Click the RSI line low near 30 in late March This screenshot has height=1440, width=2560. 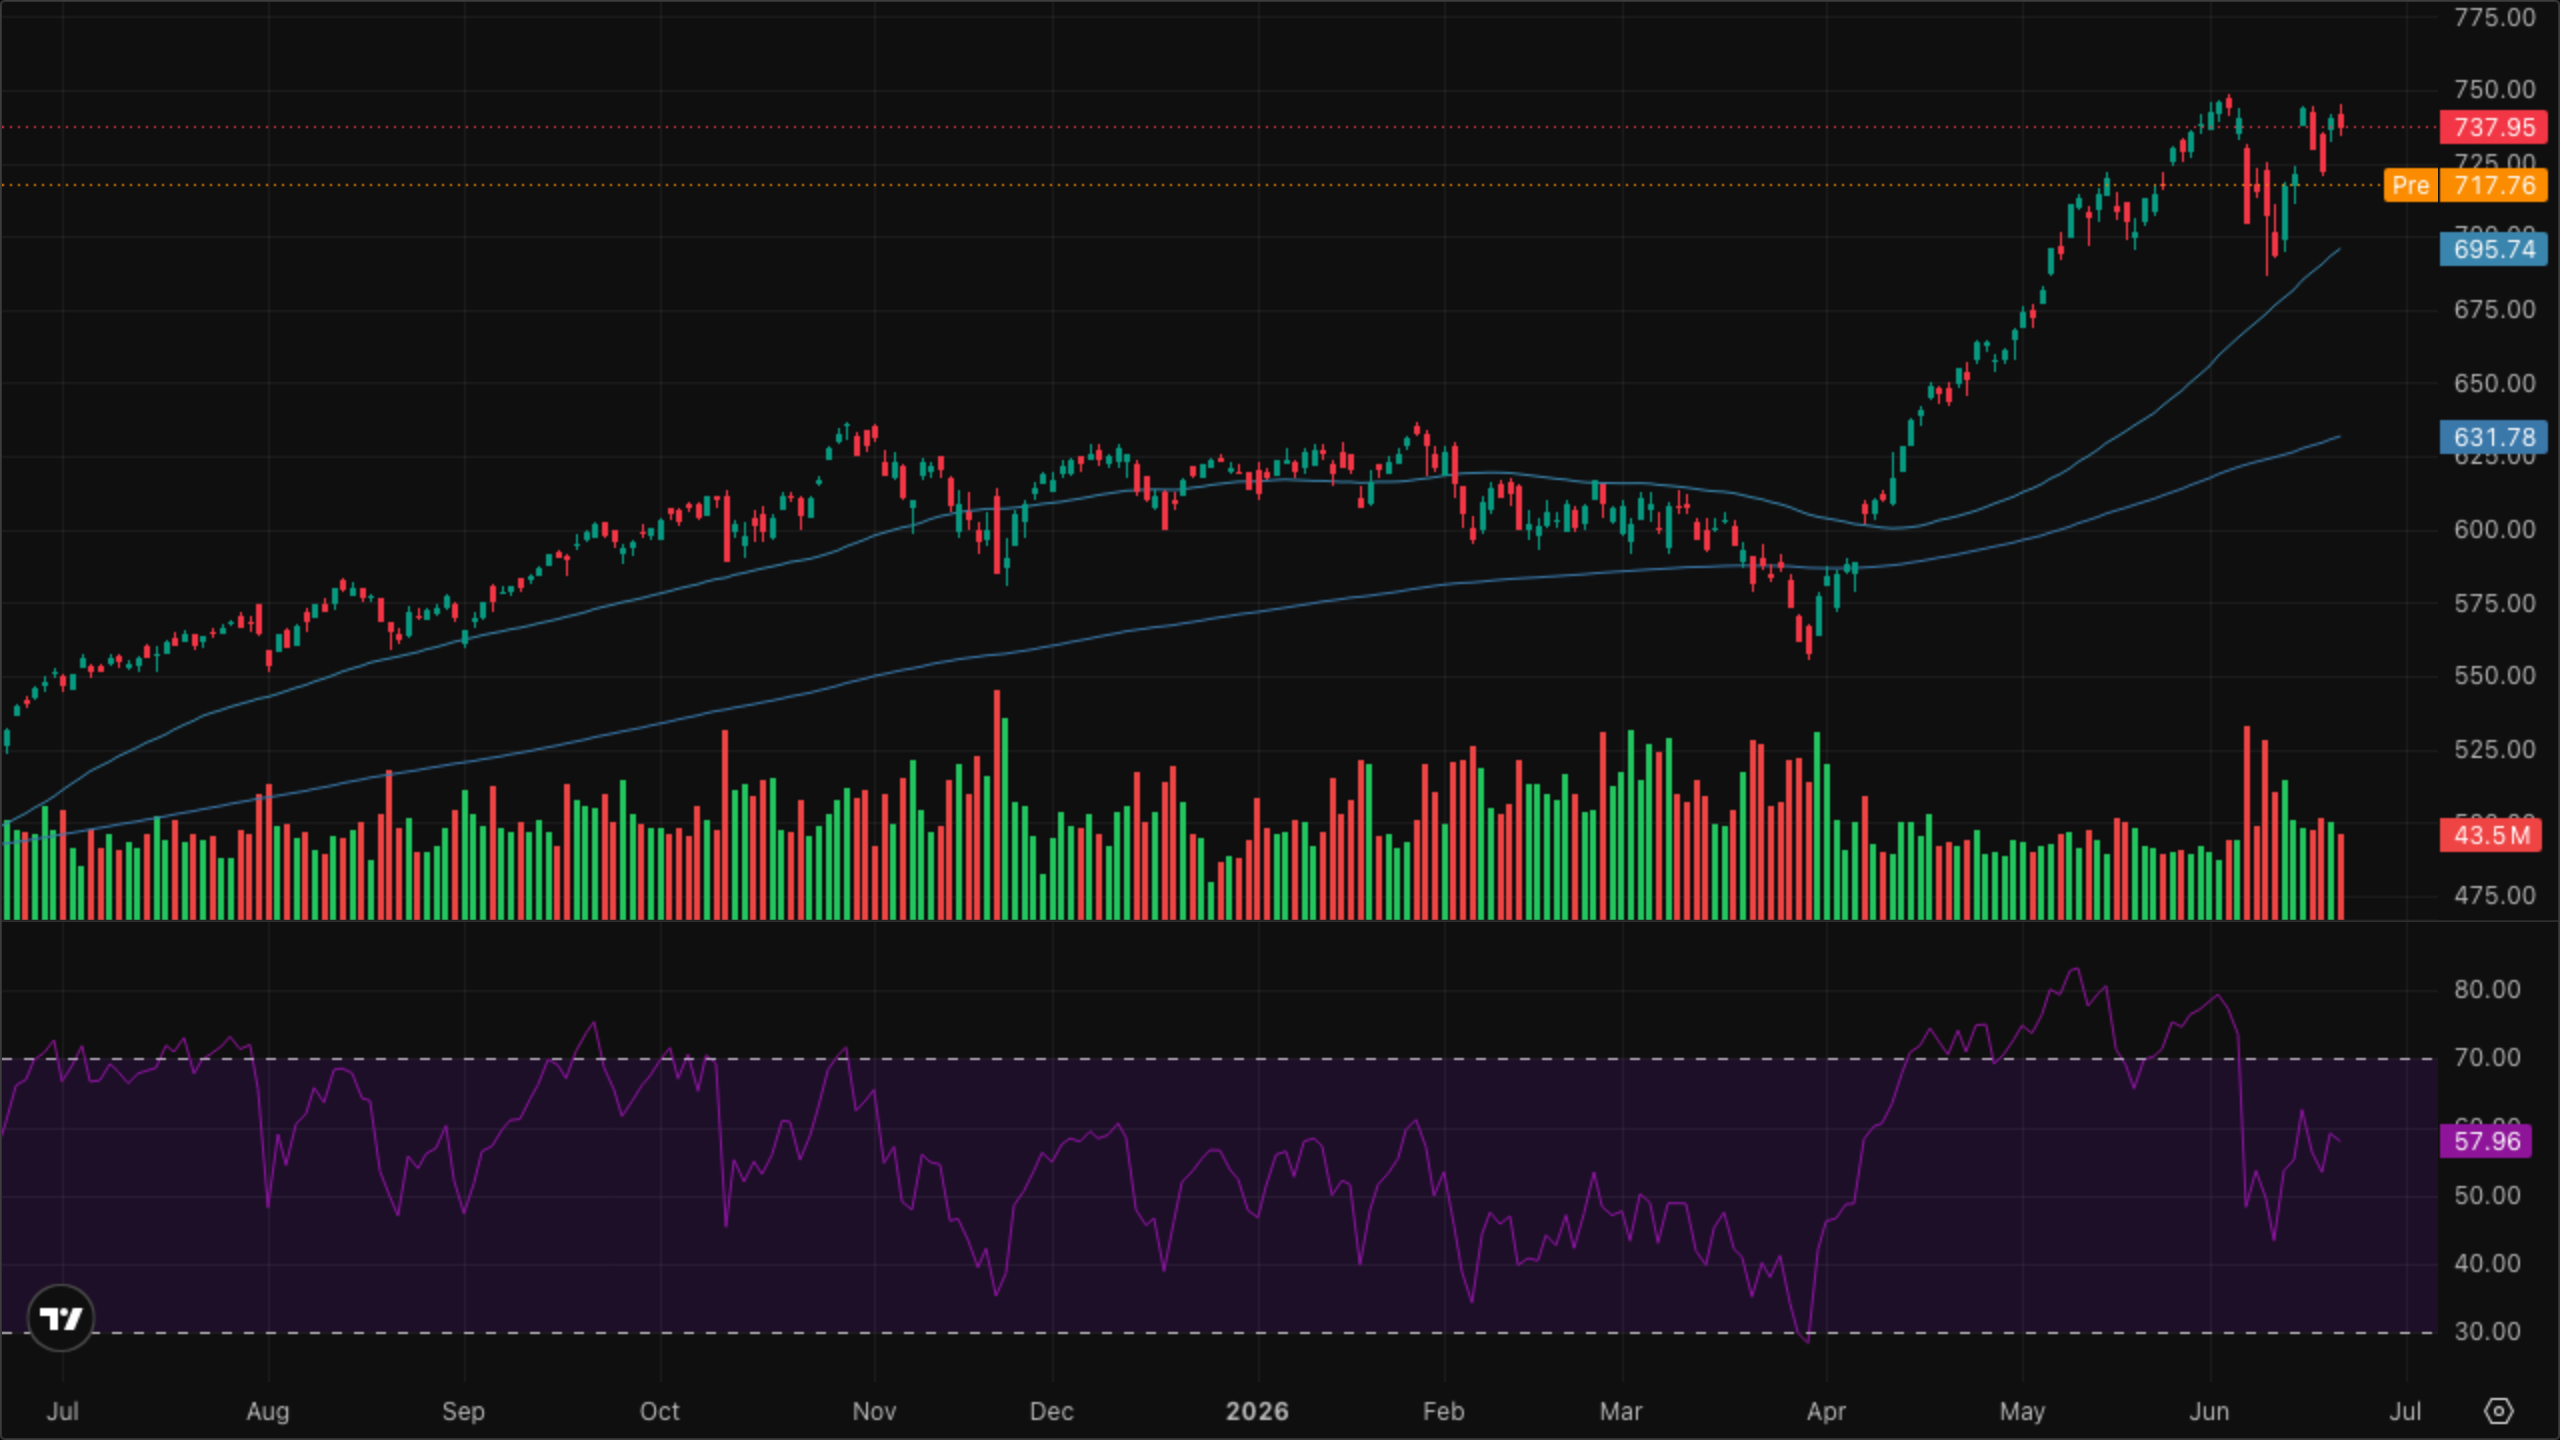[x=1807, y=1338]
